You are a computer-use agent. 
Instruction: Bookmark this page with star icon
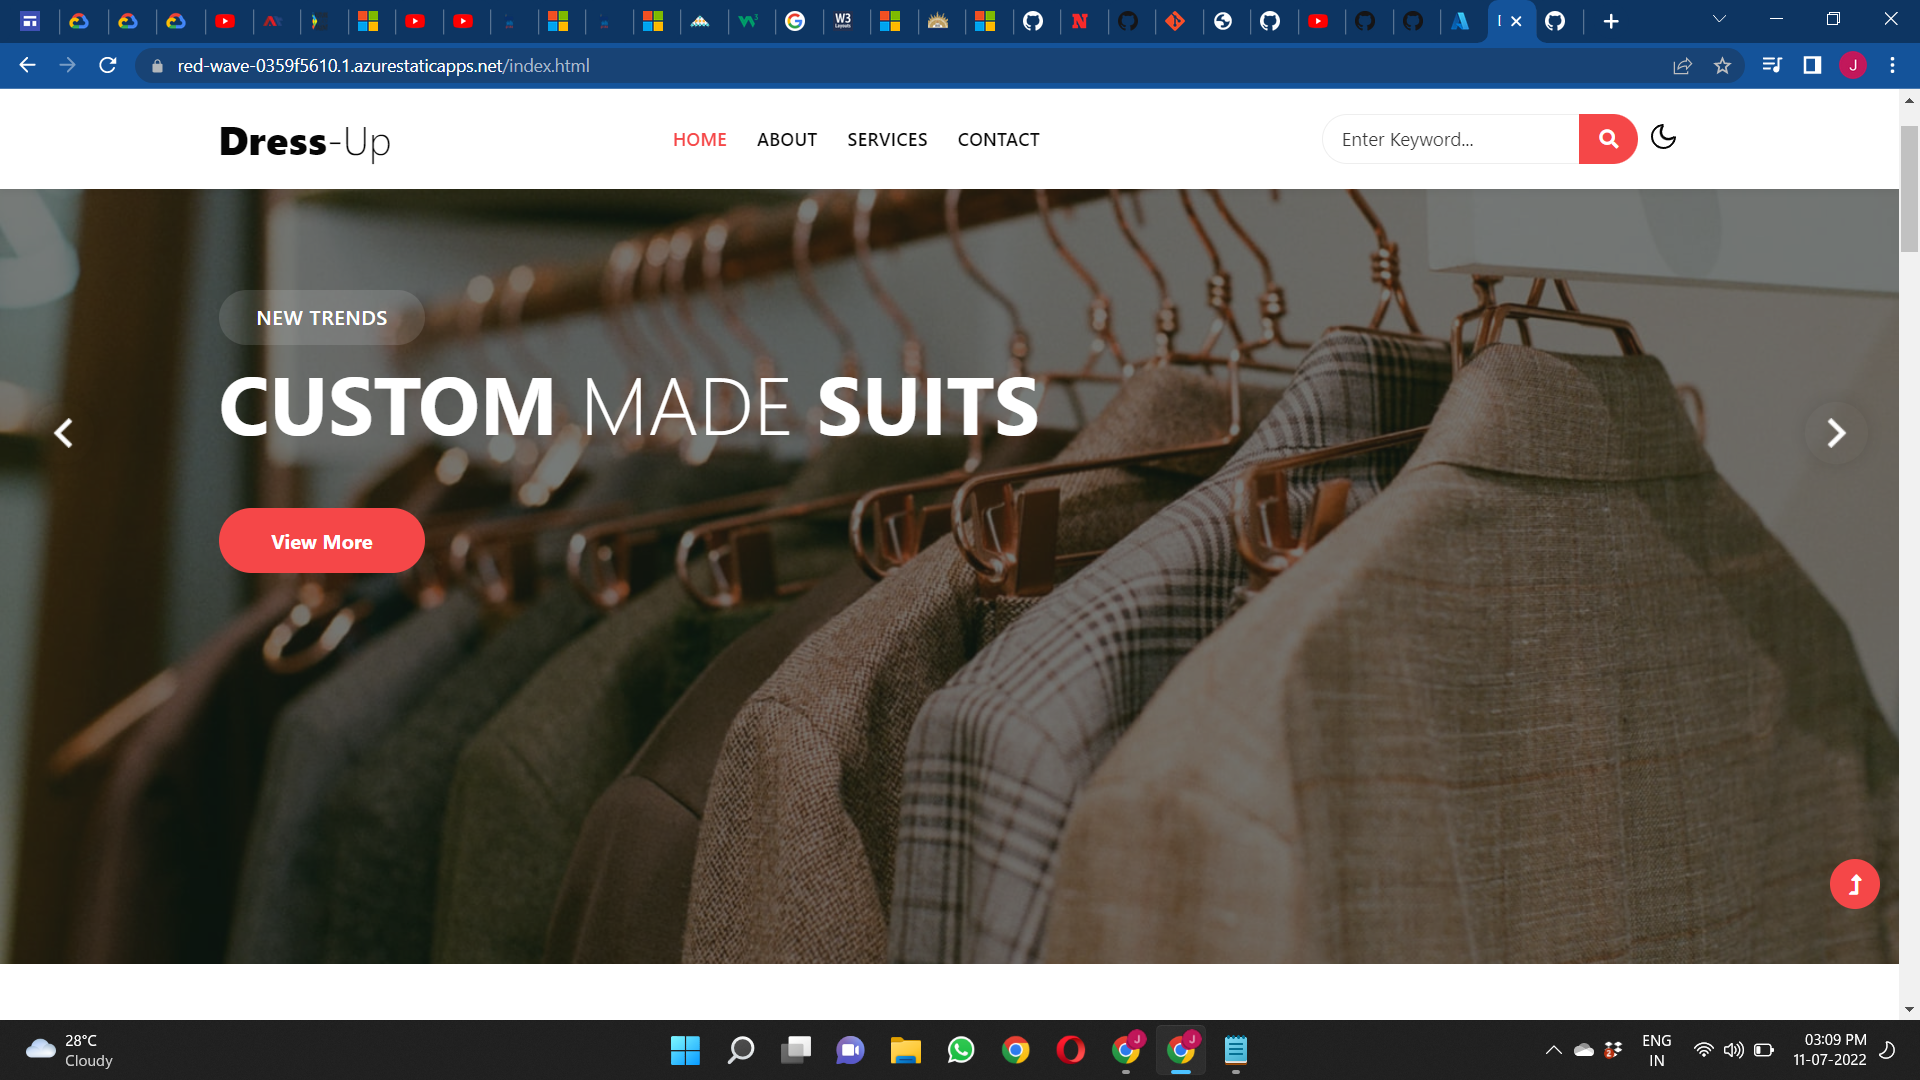pos(1722,66)
